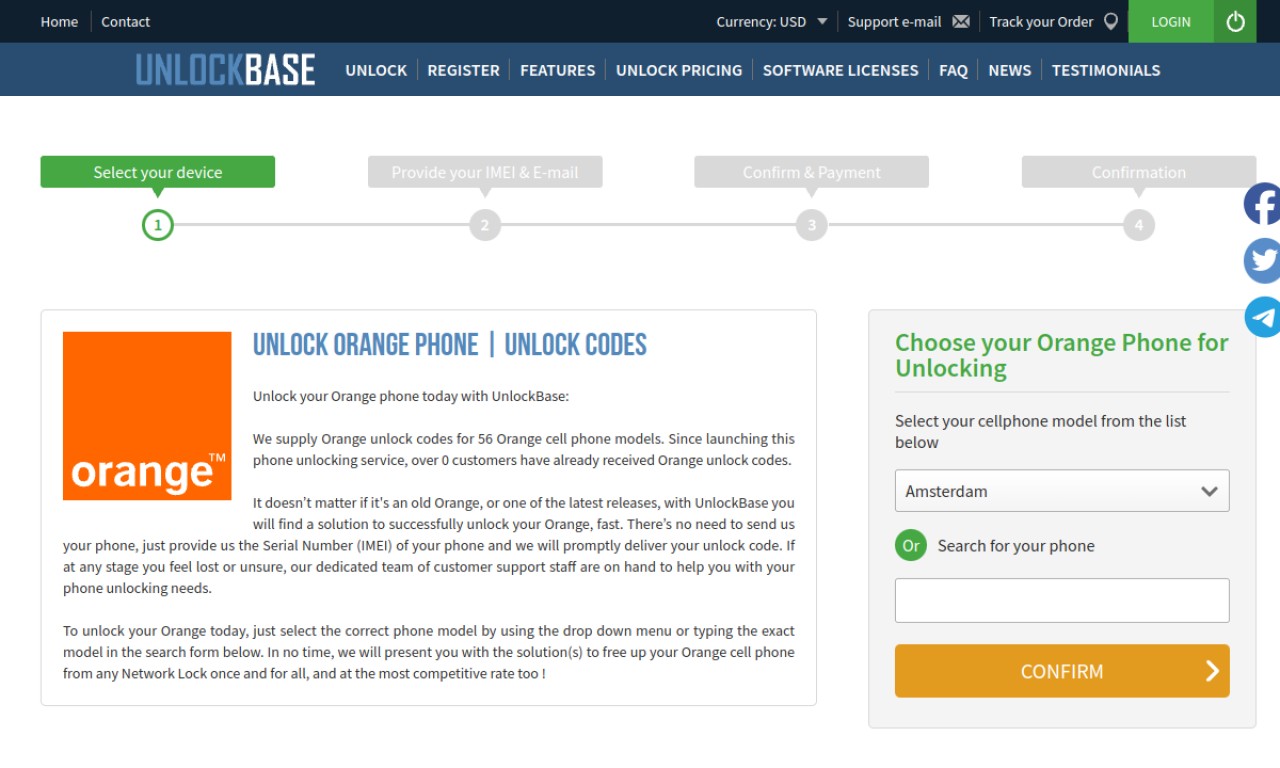
Task: Open the Software Licenses menu item
Action: 840,70
